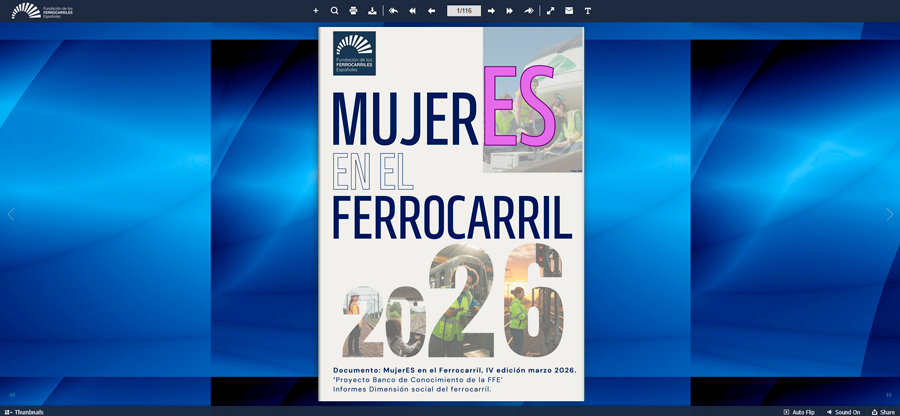Toggle fullscreen mode

[550, 11]
